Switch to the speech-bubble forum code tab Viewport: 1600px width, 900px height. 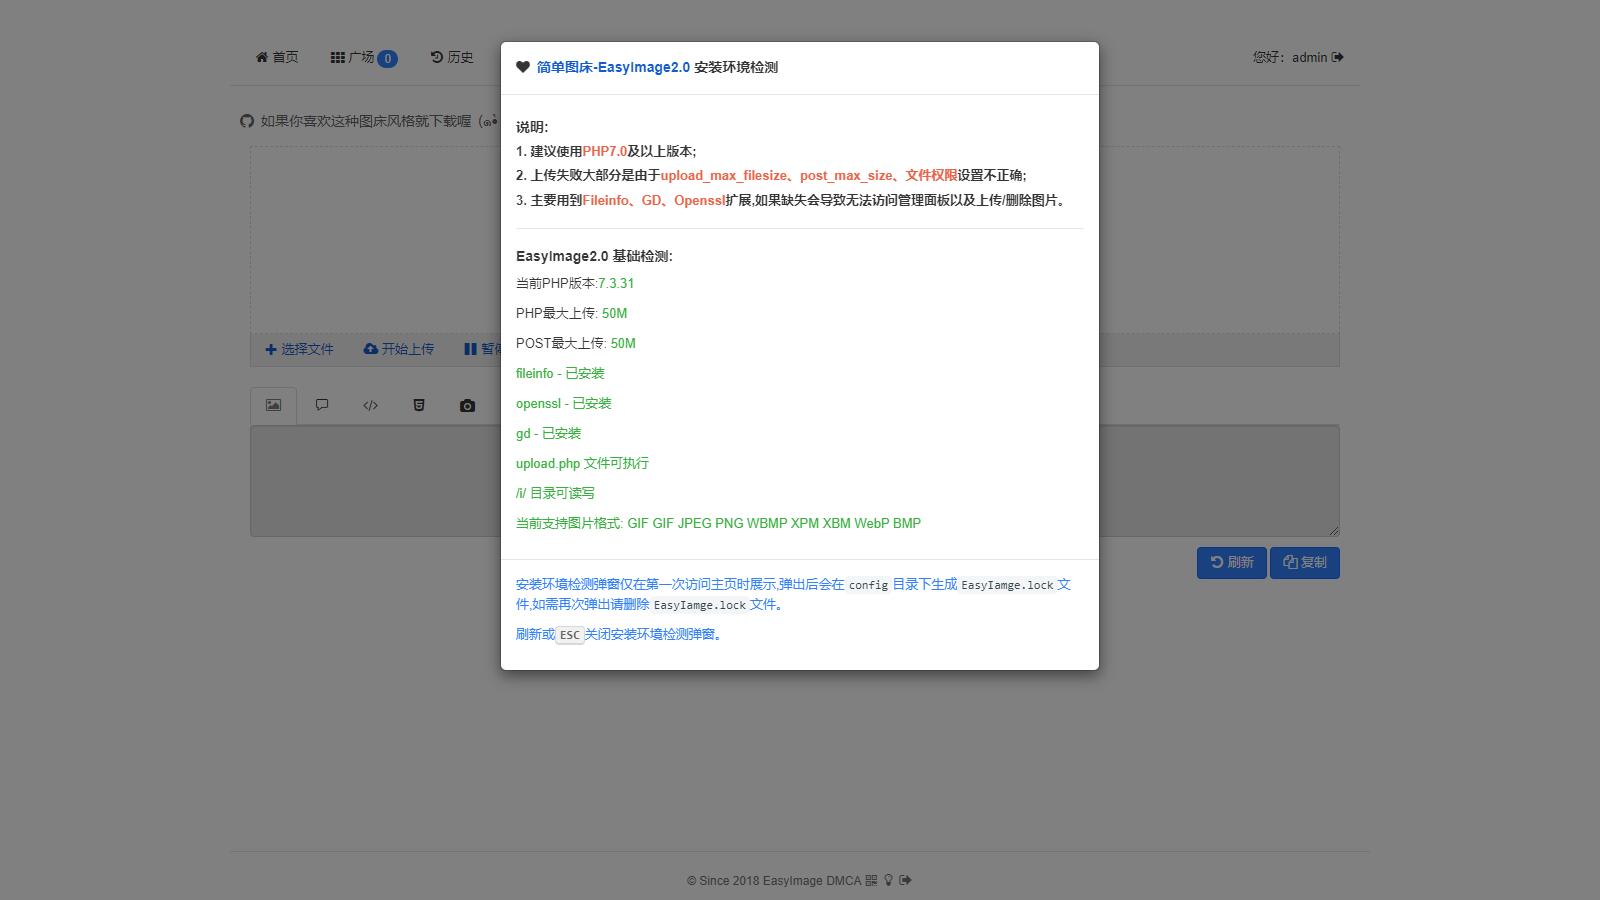click(322, 405)
